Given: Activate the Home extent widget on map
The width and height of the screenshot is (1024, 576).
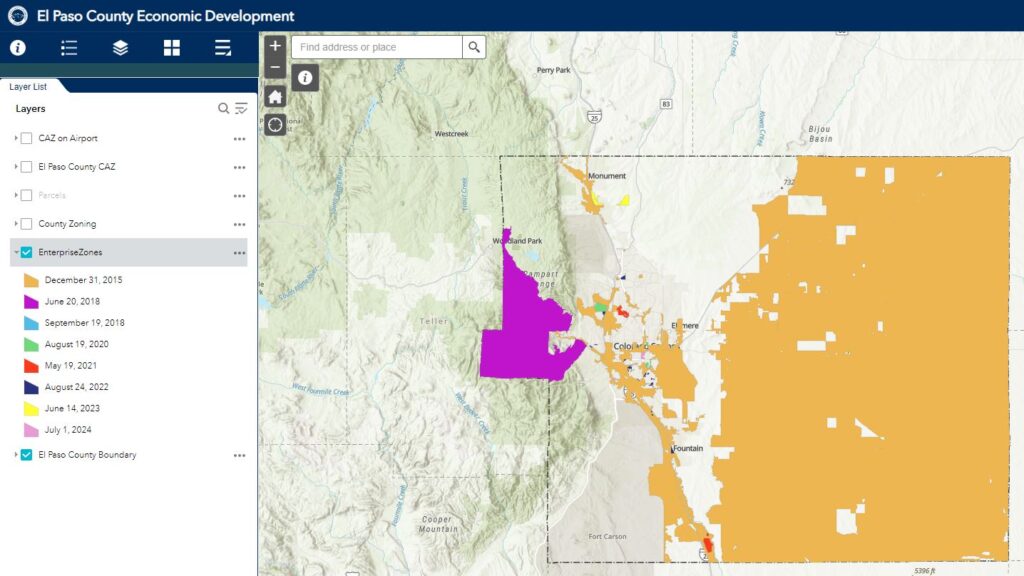Looking at the screenshot, I should 273,96.
